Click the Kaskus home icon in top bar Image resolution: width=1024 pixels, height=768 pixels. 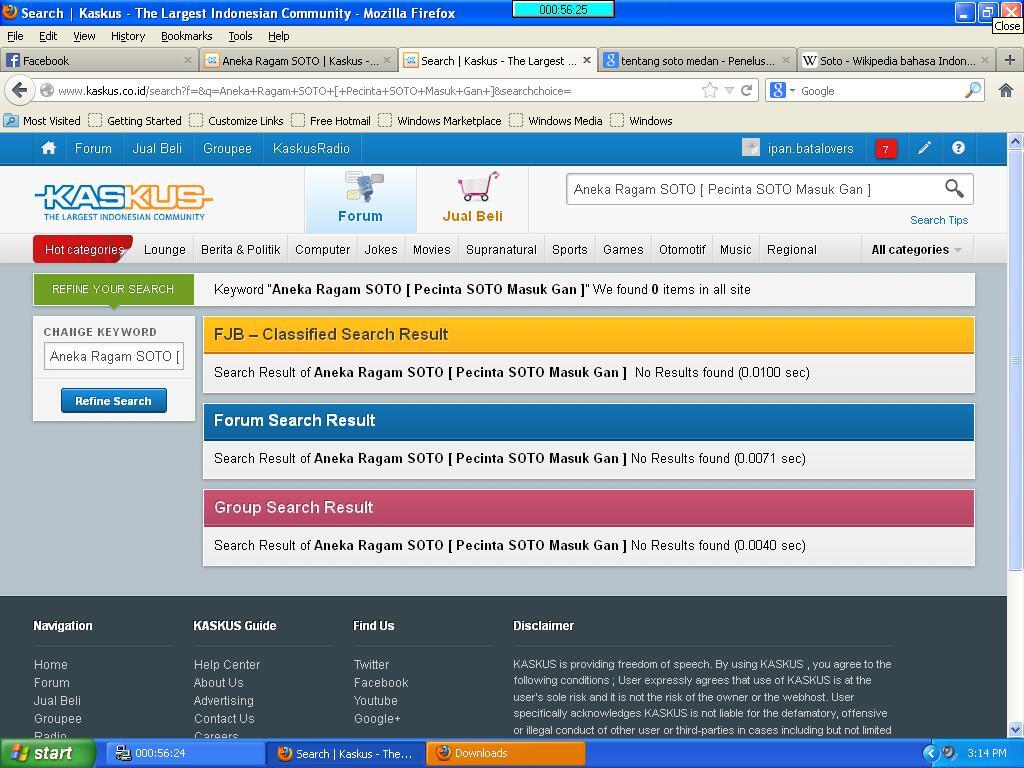pos(48,148)
